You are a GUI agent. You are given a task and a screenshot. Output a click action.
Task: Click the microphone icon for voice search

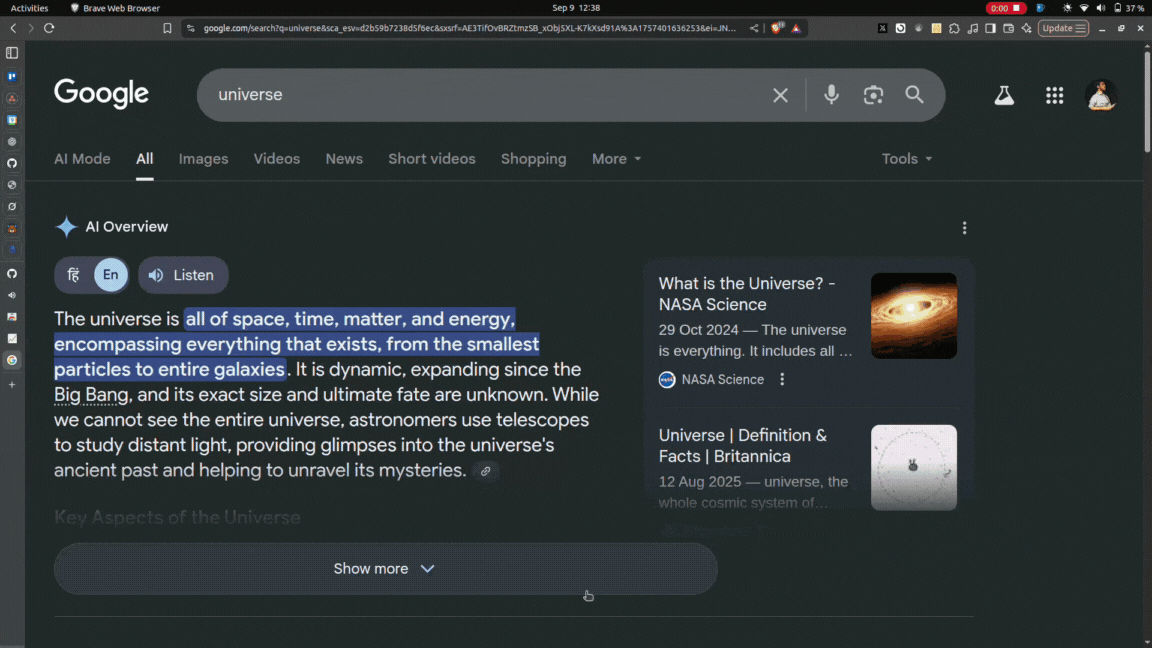click(831, 94)
